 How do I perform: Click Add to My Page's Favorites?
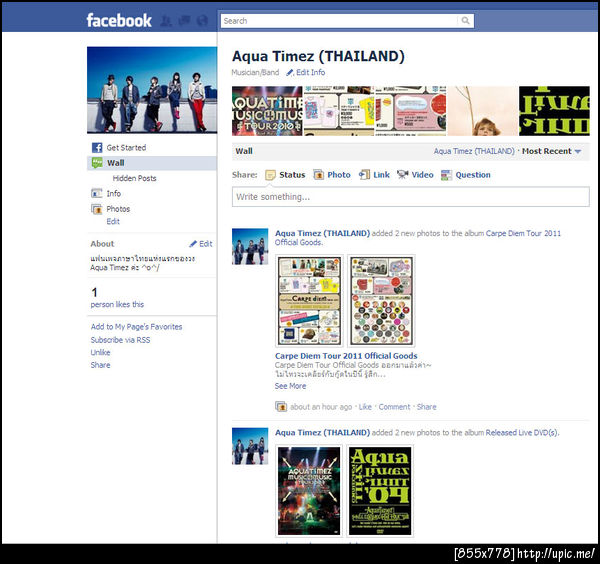(x=136, y=327)
